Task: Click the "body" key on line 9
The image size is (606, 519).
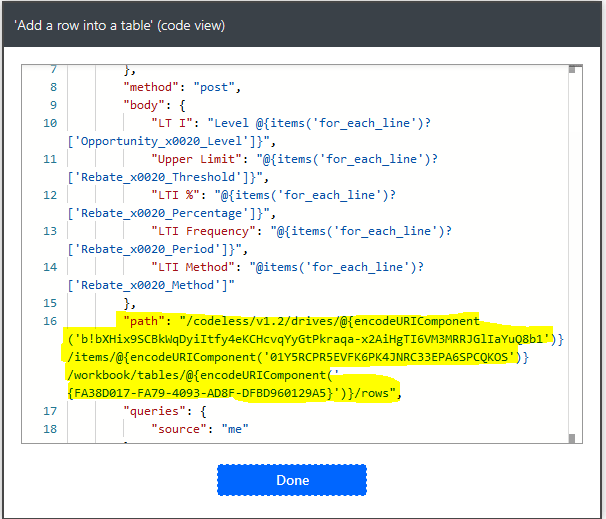Action: point(146,105)
